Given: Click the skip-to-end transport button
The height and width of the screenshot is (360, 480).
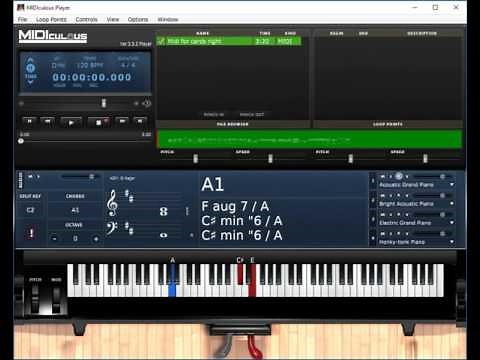Looking at the screenshot, I should pos(140,121).
